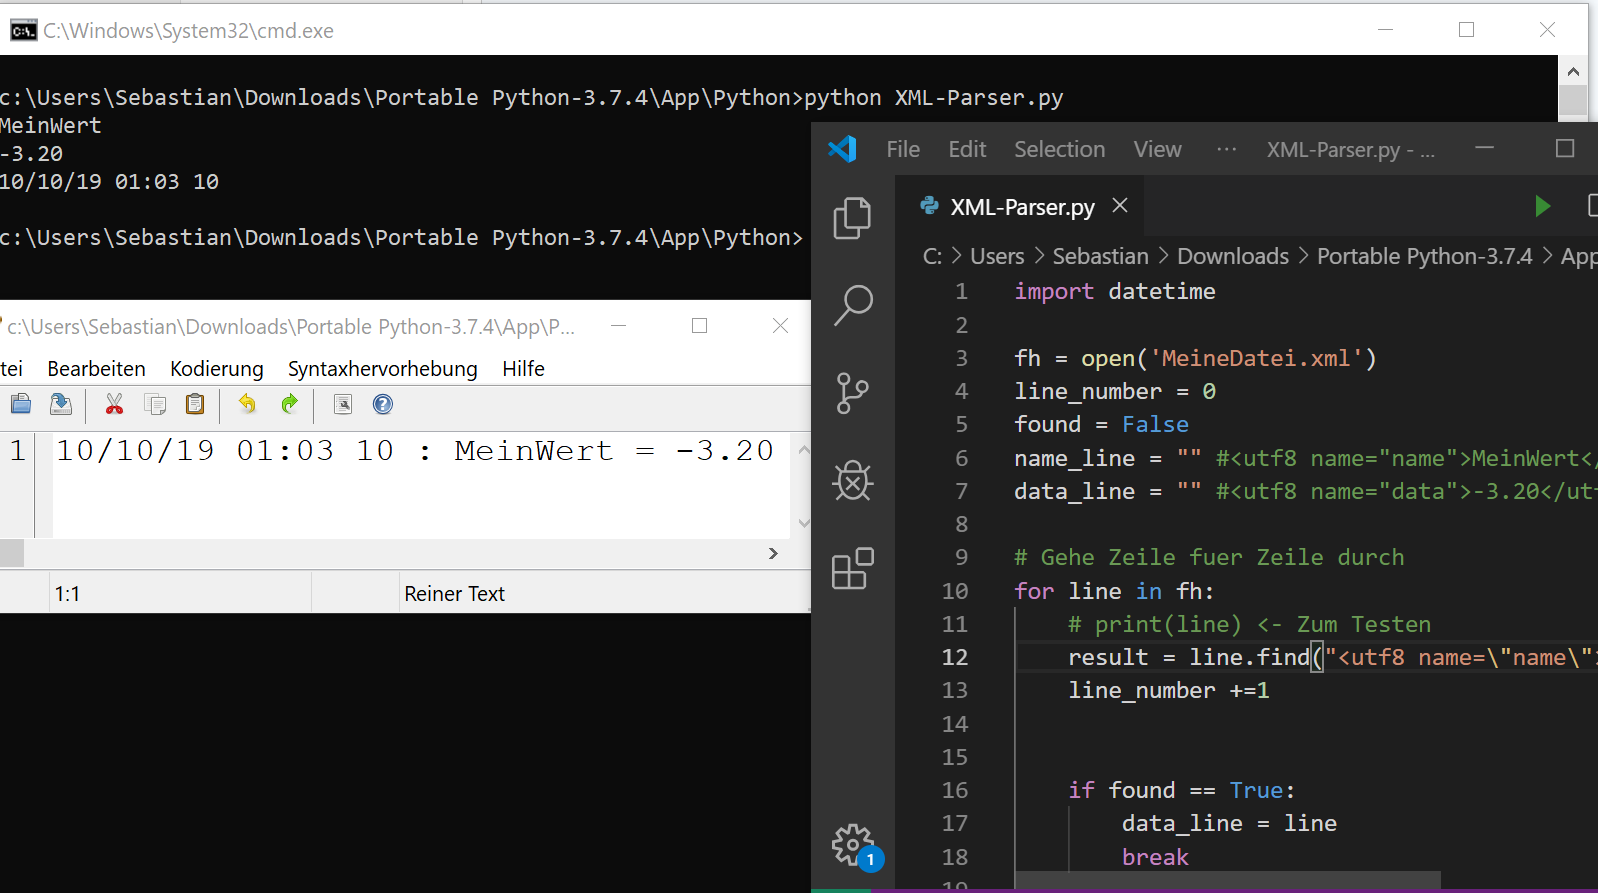
Task: Click the Python file icon on the tab
Action: [929, 205]
